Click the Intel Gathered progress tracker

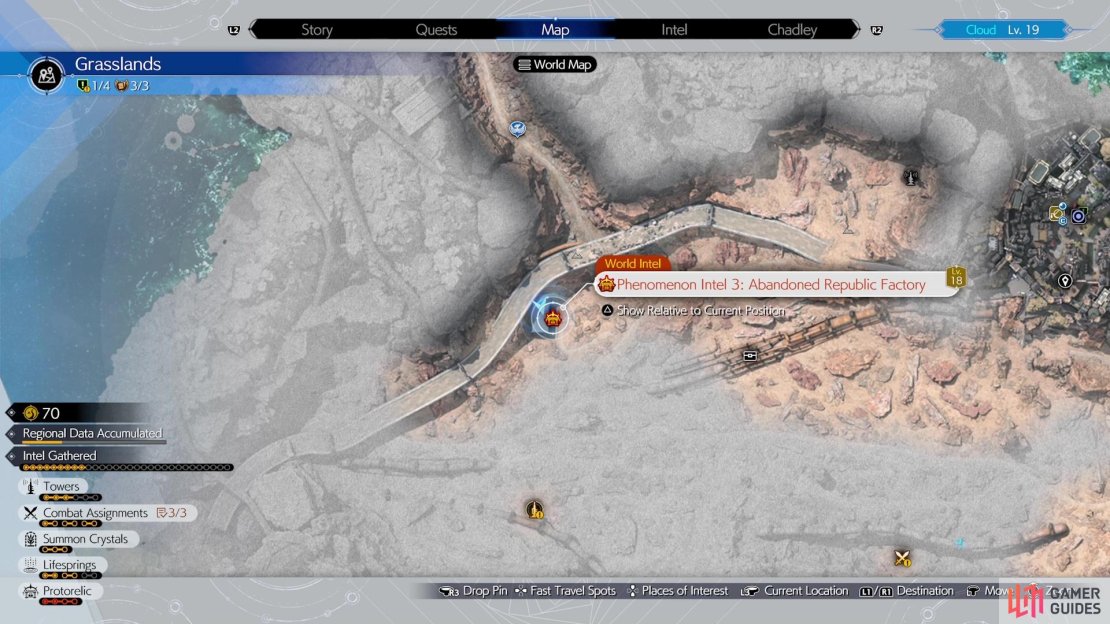tap(127, 467)
